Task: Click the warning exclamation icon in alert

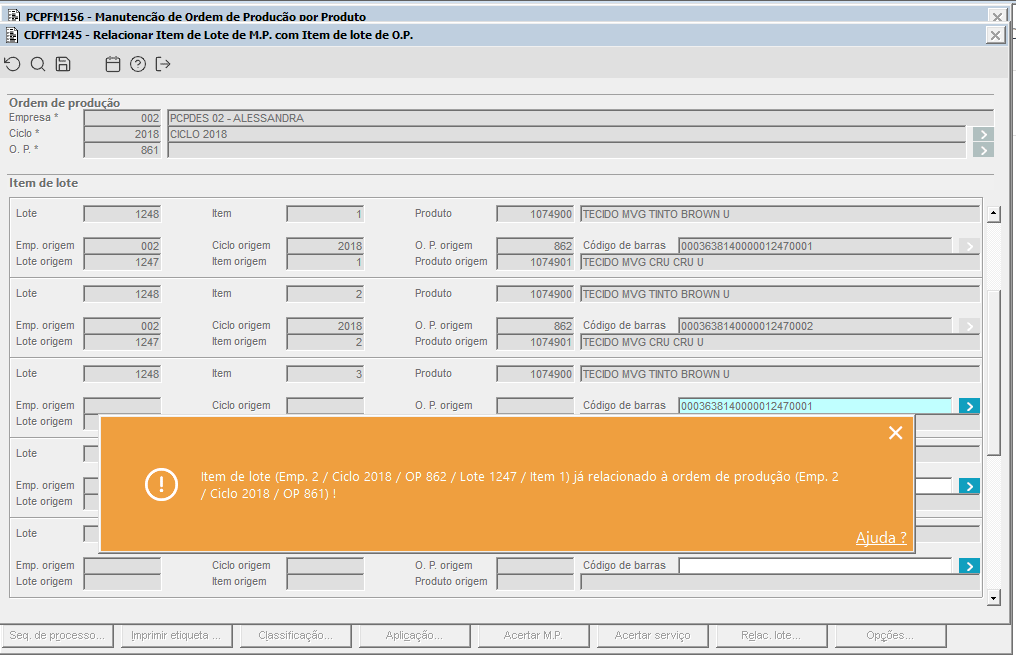Action: click(161, 484)
